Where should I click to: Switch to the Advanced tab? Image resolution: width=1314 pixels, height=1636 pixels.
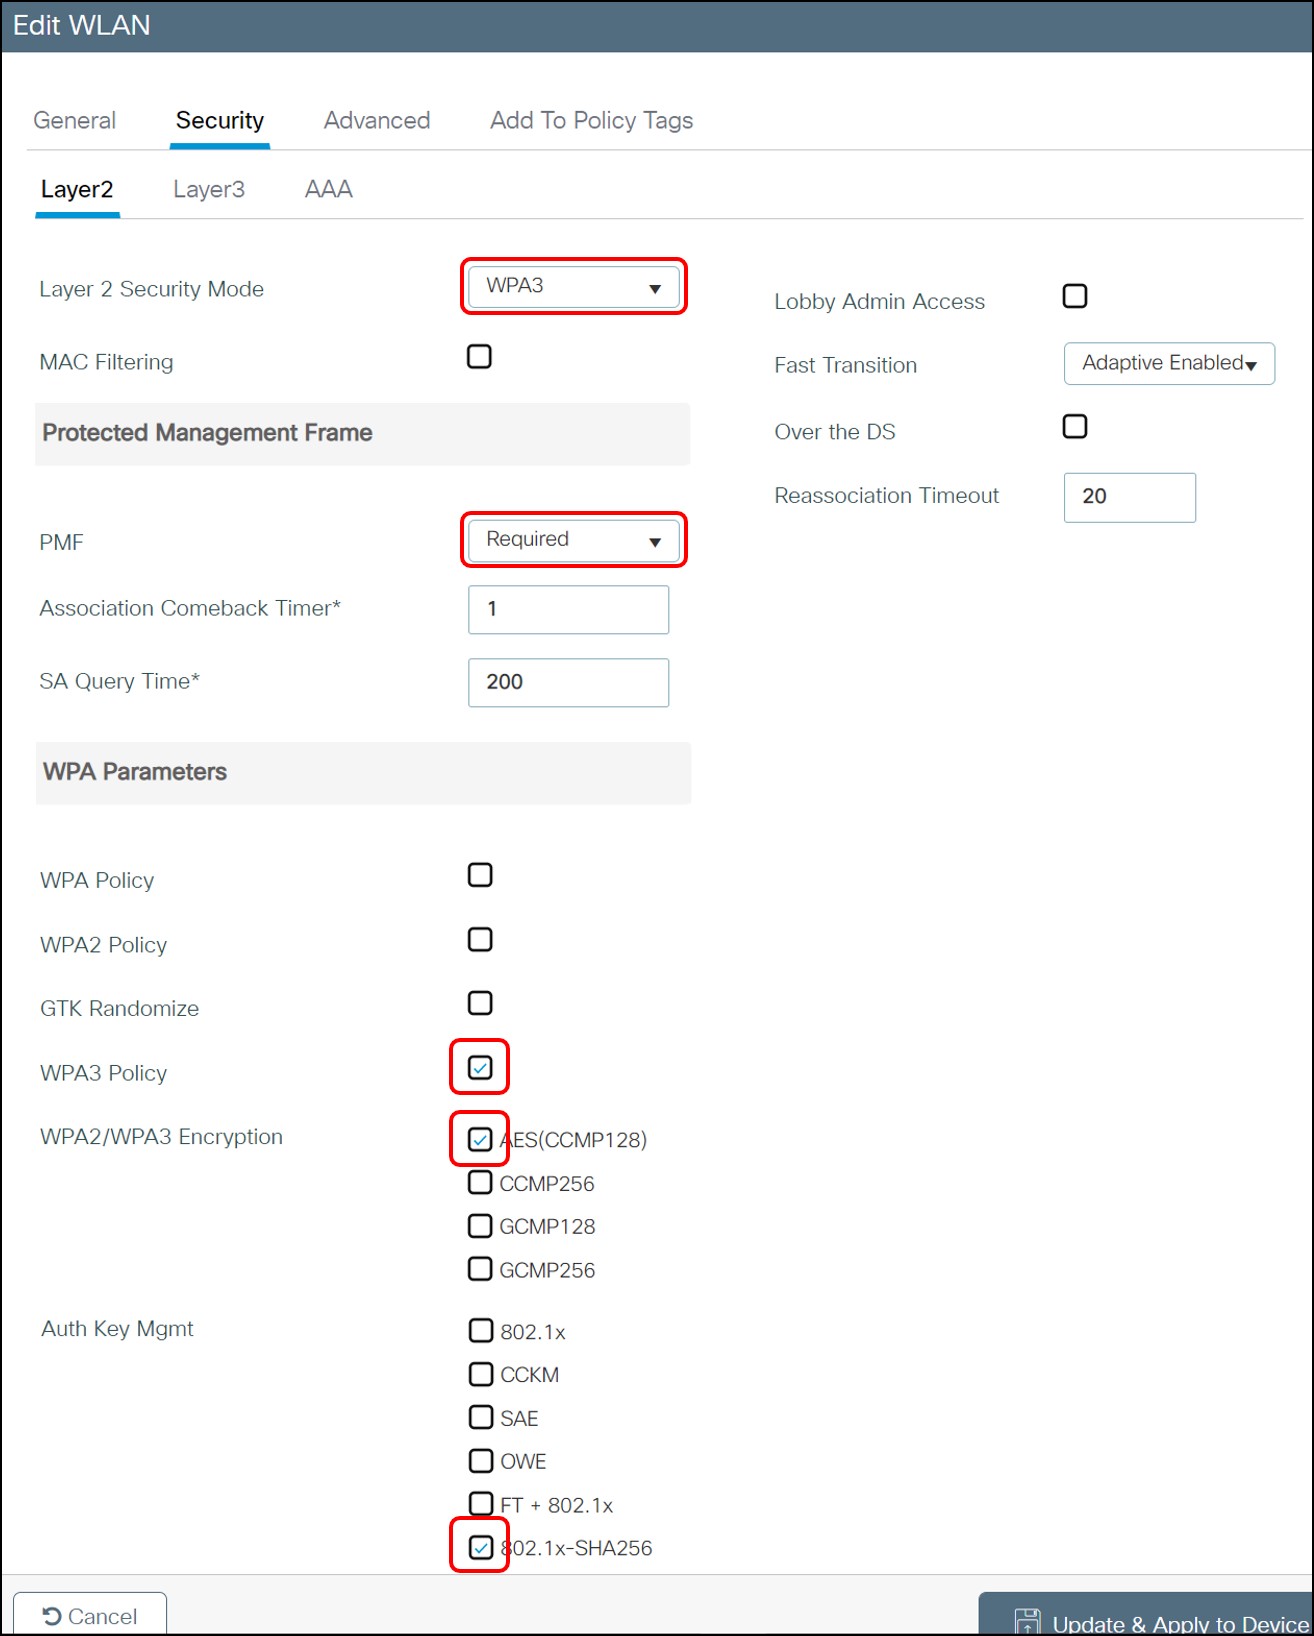[377, 120]
